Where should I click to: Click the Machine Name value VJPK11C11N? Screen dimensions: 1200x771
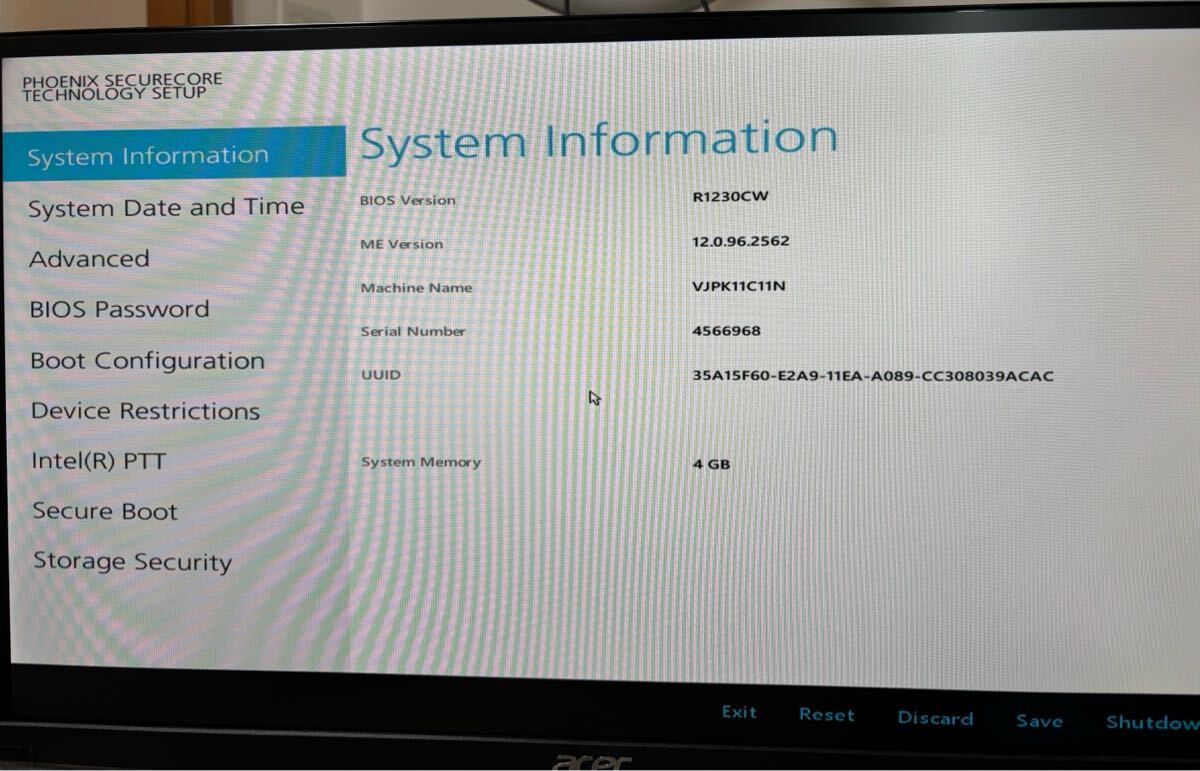pyautogui.click(x=738, y=286)
